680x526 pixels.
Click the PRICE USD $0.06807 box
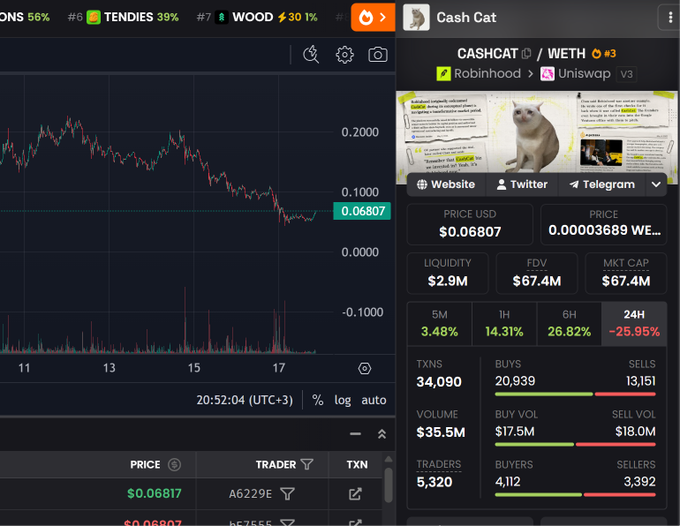tap(470, 224)
